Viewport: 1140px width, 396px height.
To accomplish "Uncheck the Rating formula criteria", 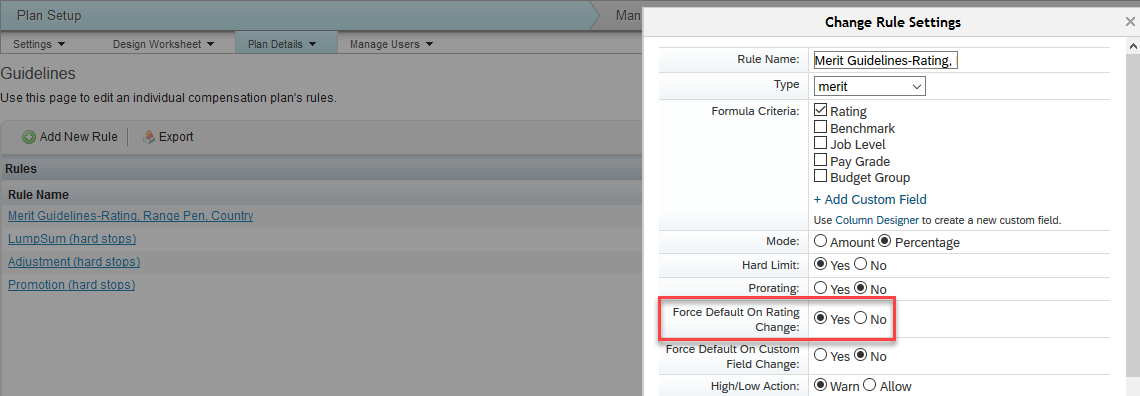I will click(821, 110).
